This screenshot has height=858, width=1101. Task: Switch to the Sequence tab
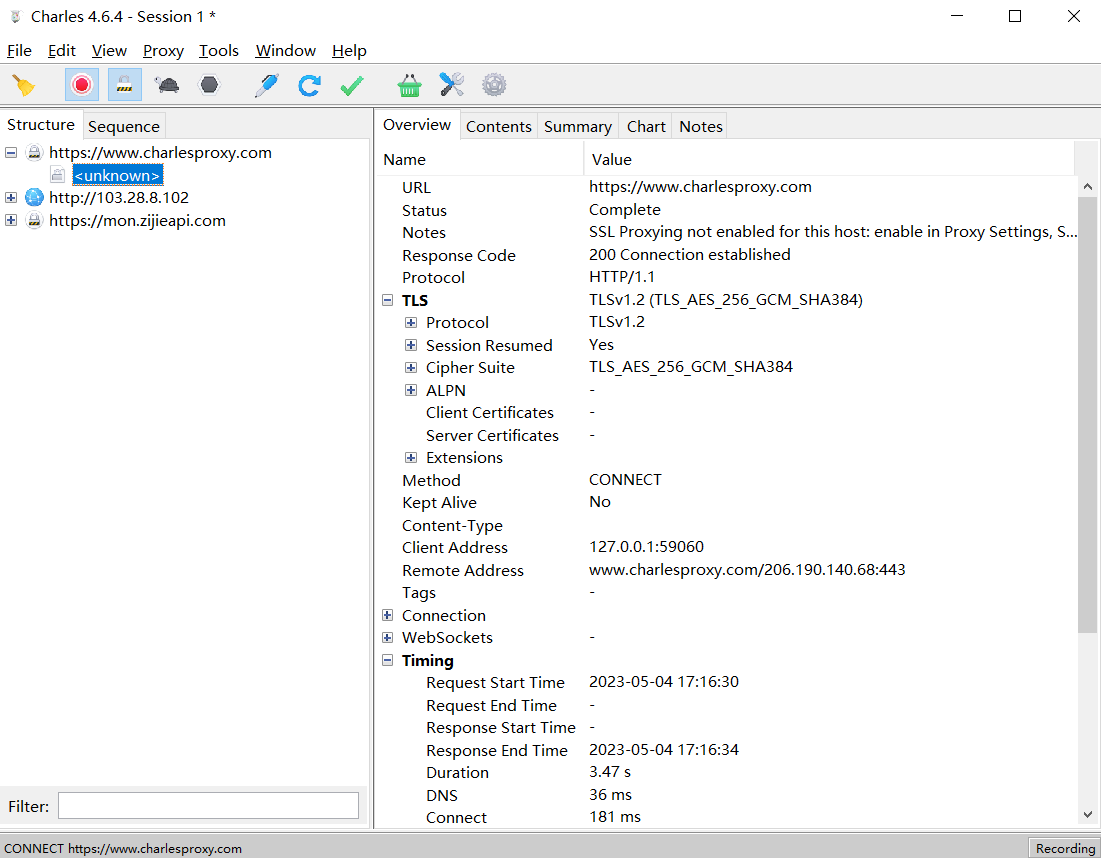click(123, 126)
